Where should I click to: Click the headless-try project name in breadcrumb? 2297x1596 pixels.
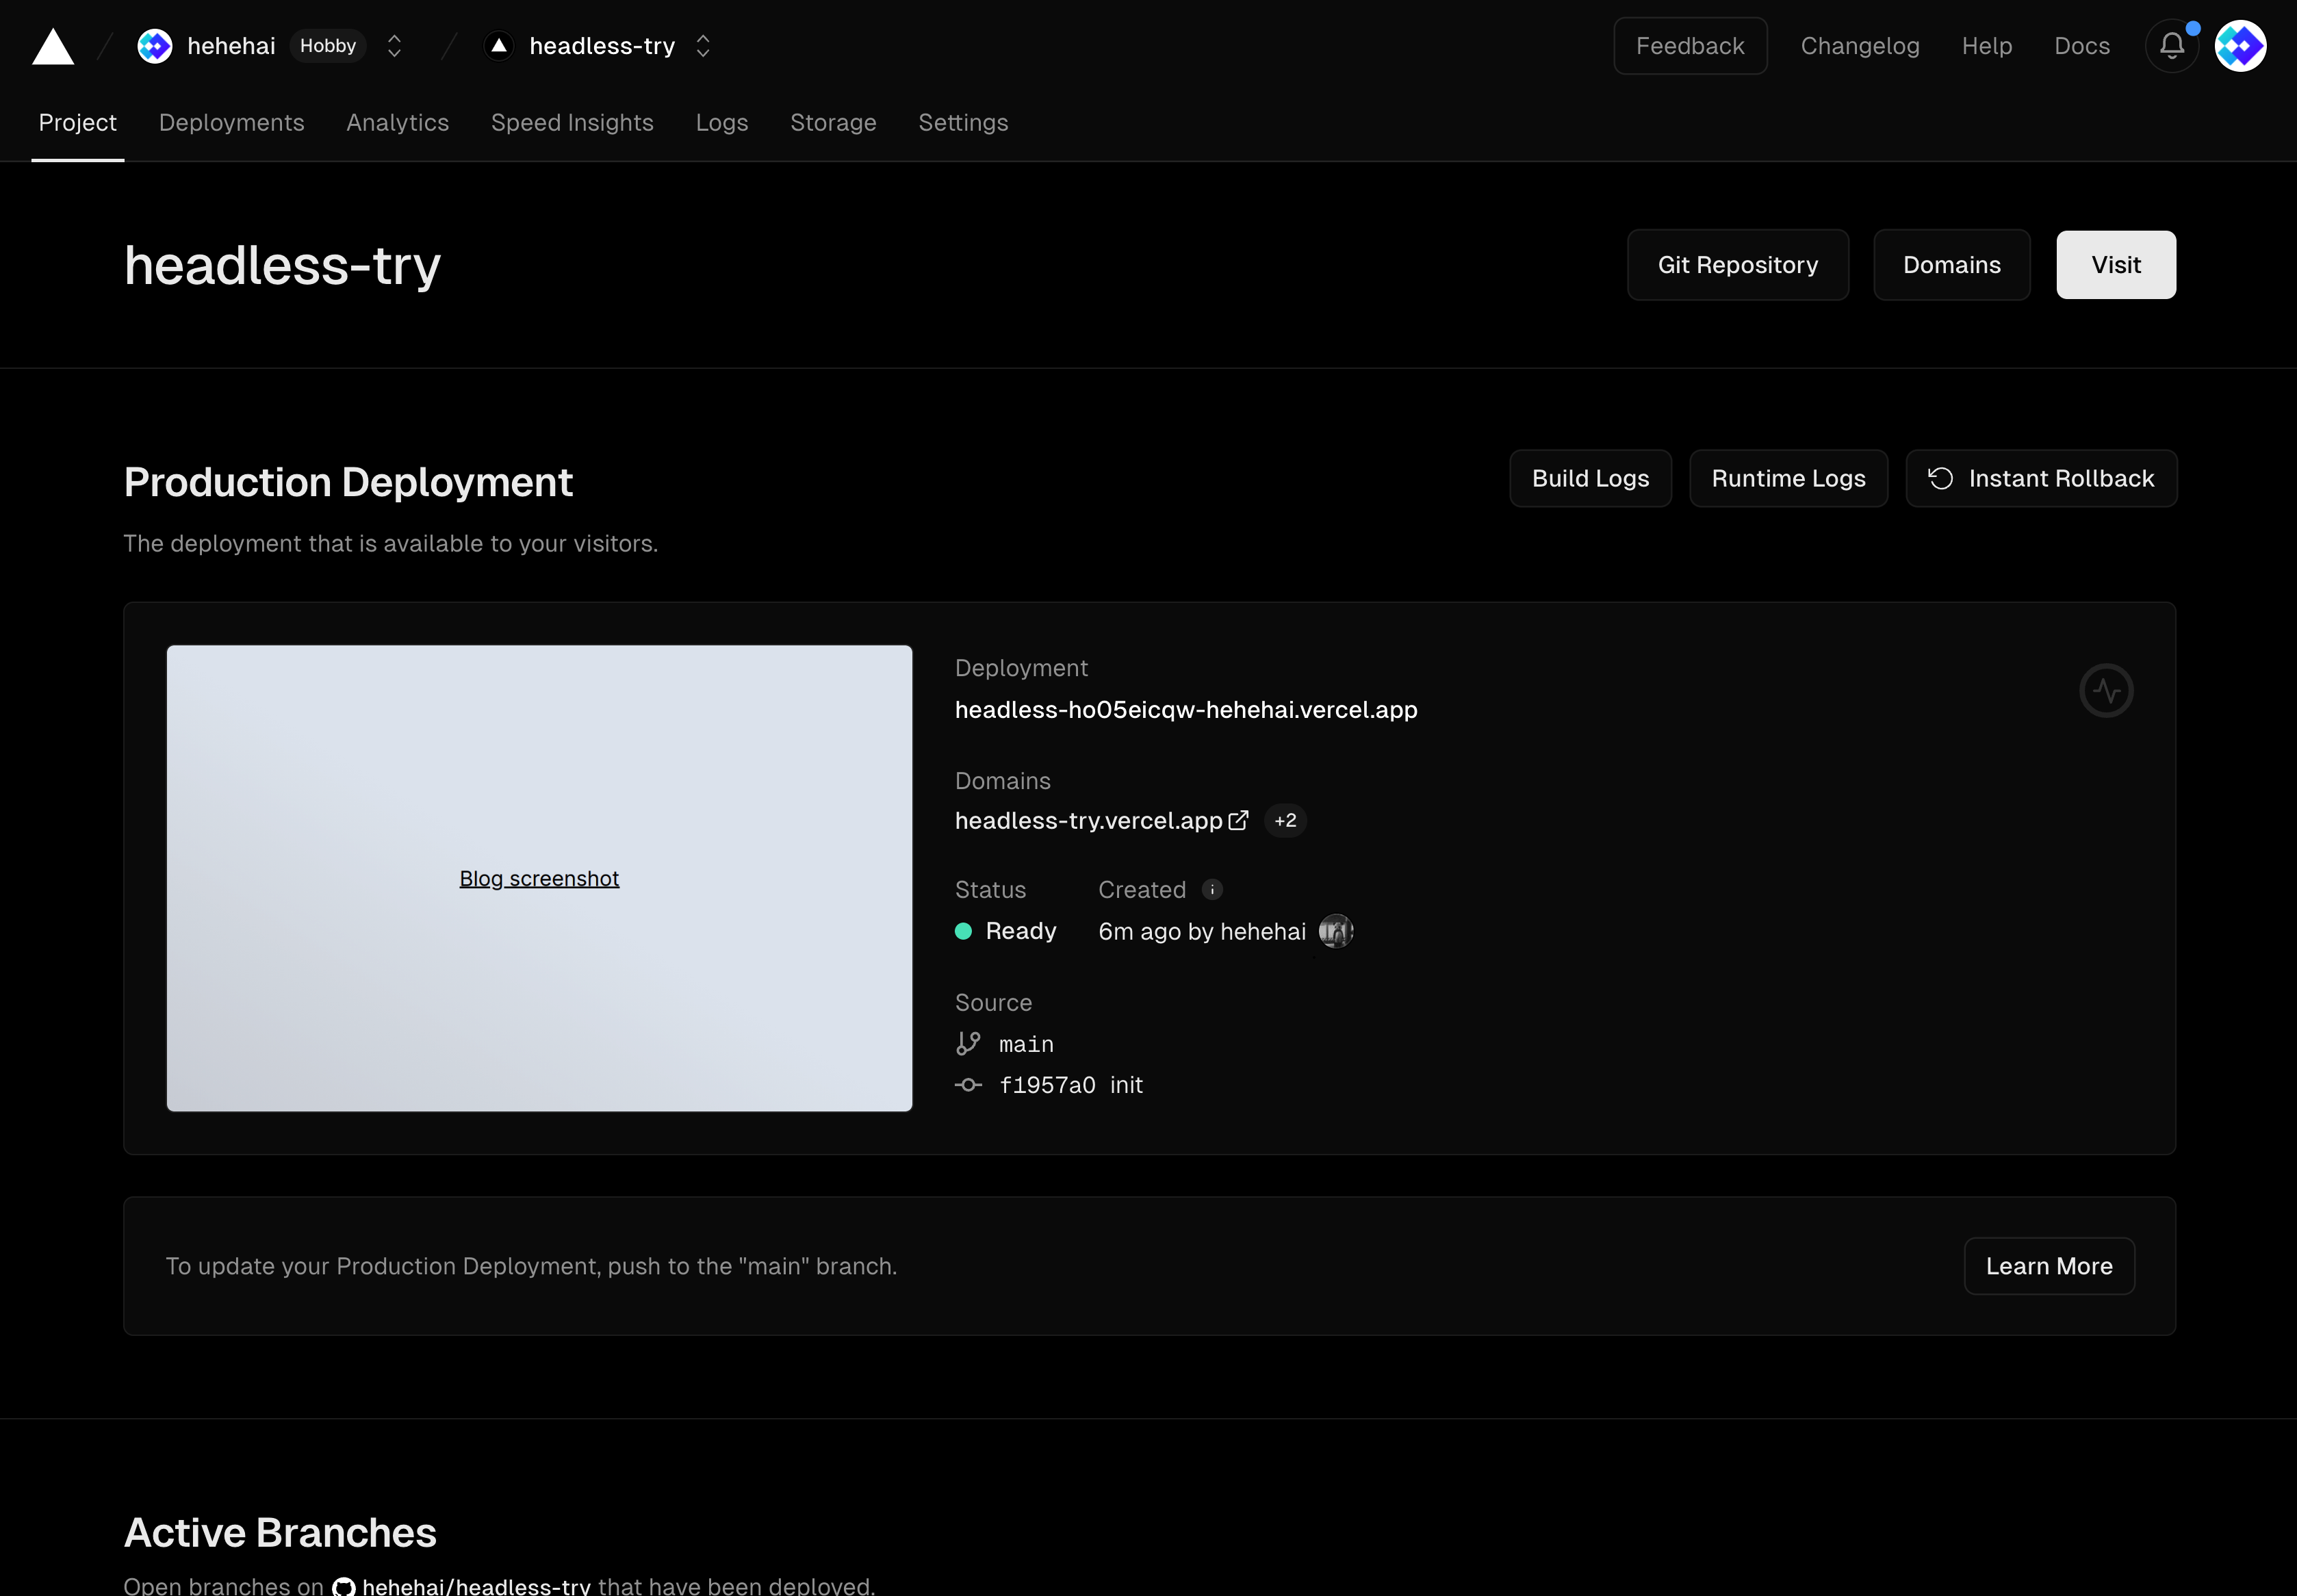pyautogui.click(x=602, y=46)
